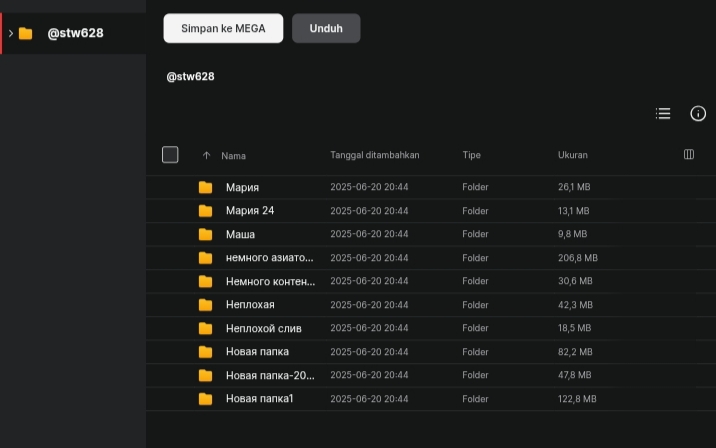Screen dimensions: 716x448
Task: Click Folder type cell in Мария 24 row
Action: 475,211
